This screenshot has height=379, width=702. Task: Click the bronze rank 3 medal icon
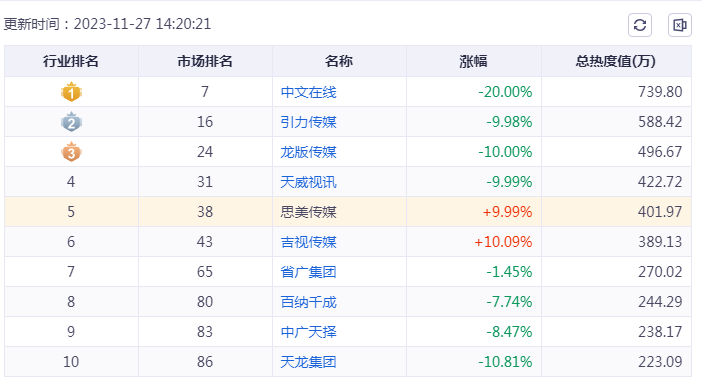pos(71,152)
